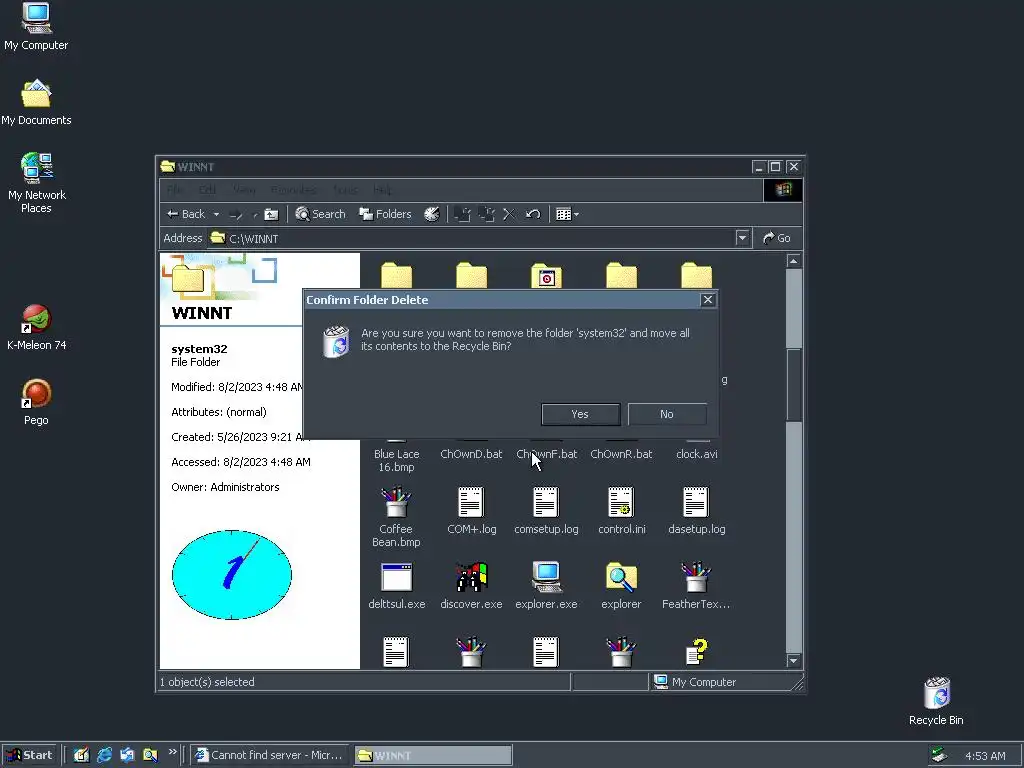Select the explorer search folder icon

[x=621, y=577]
